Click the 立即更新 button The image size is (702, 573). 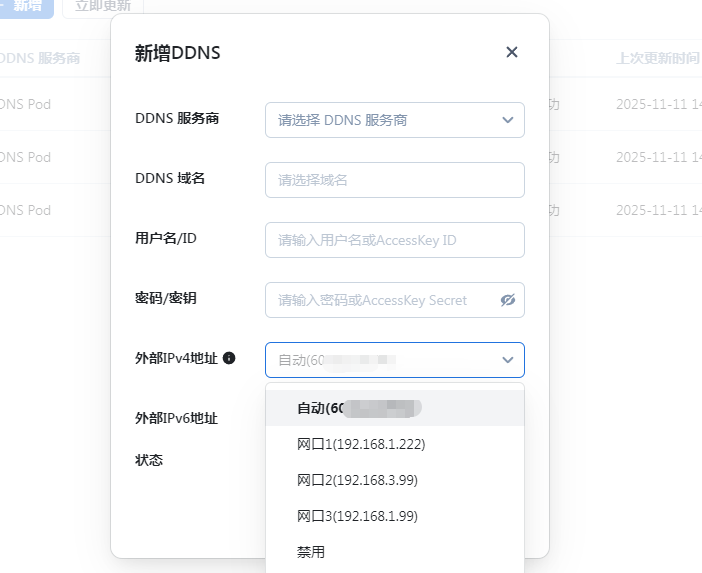(x=104, y=6)
